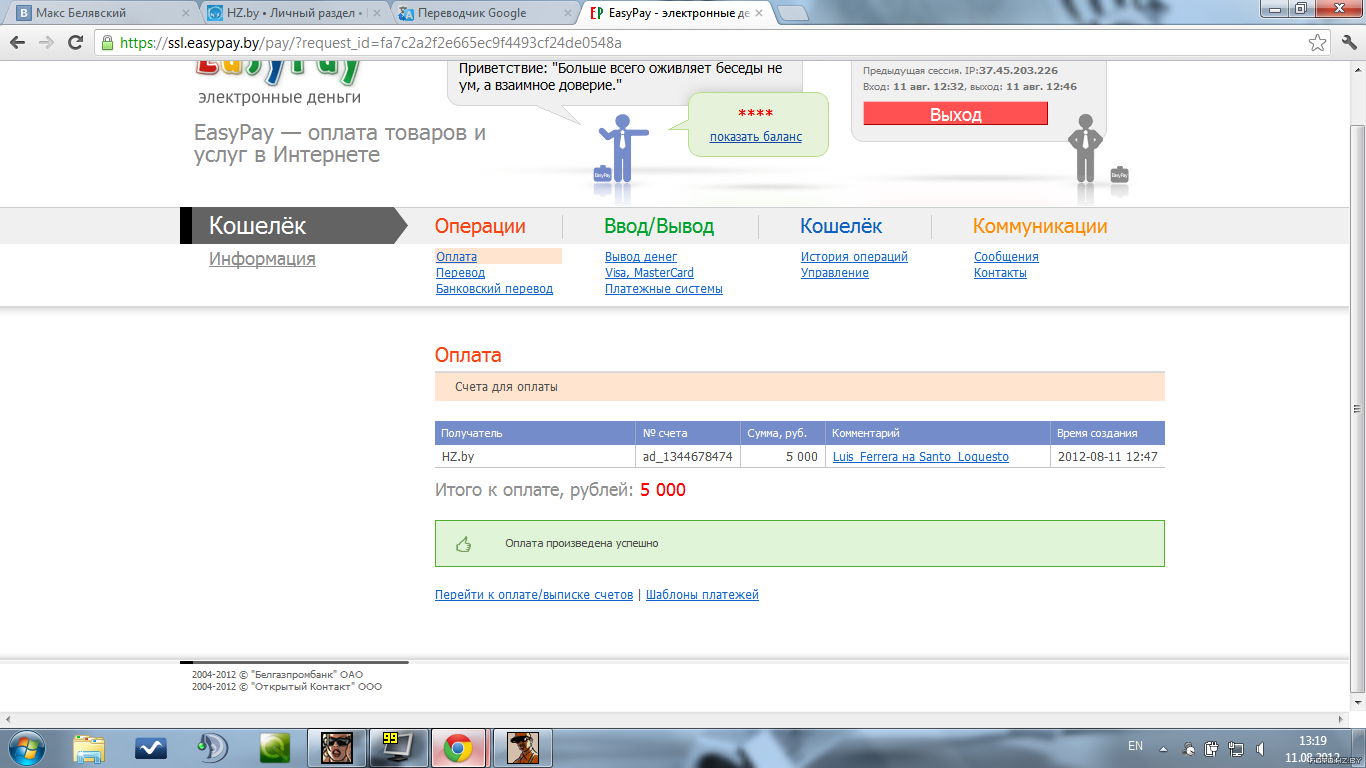Open Платежные системы link
The image size is (1366, 768).
pos(664,289)
